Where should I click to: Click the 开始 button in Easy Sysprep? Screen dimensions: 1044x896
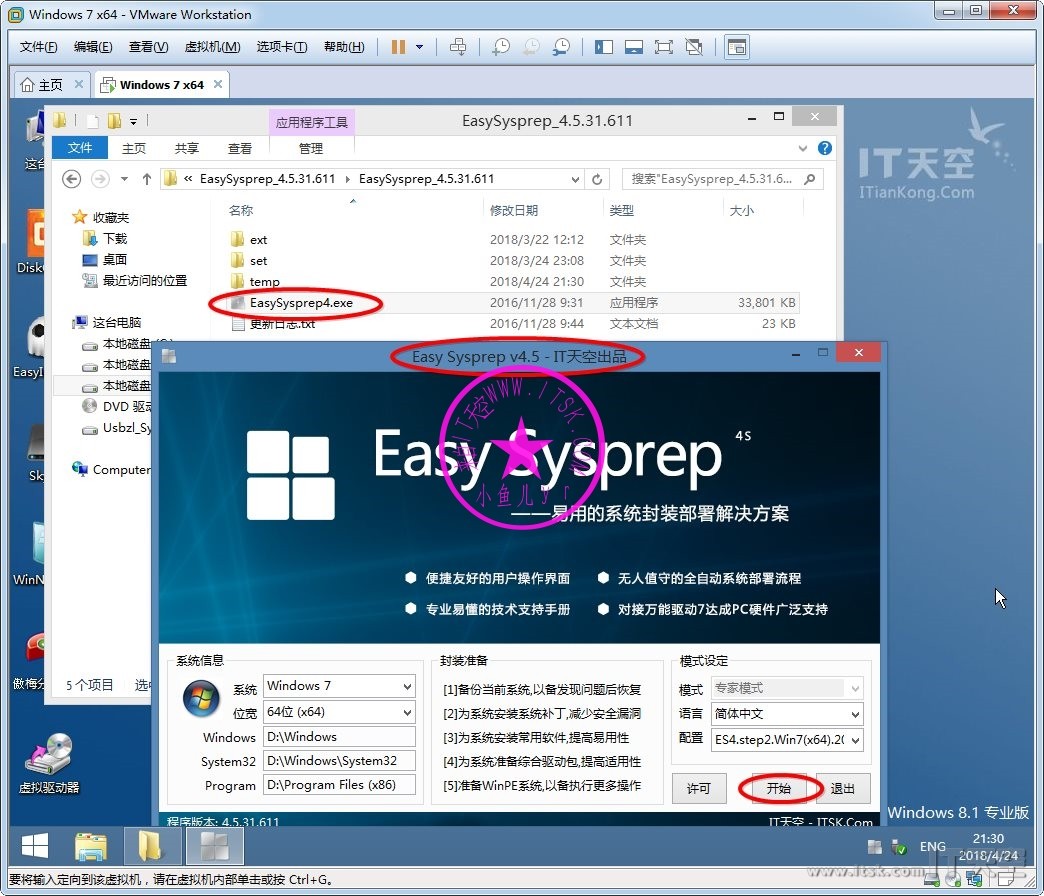[x=779, y=788]
